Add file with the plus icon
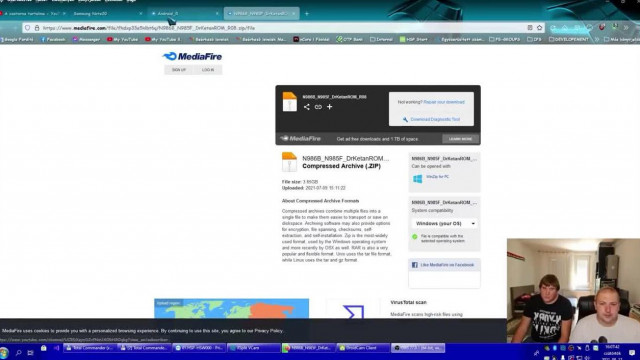Viewport: 640px width, 360px height. tap(329, 107)
